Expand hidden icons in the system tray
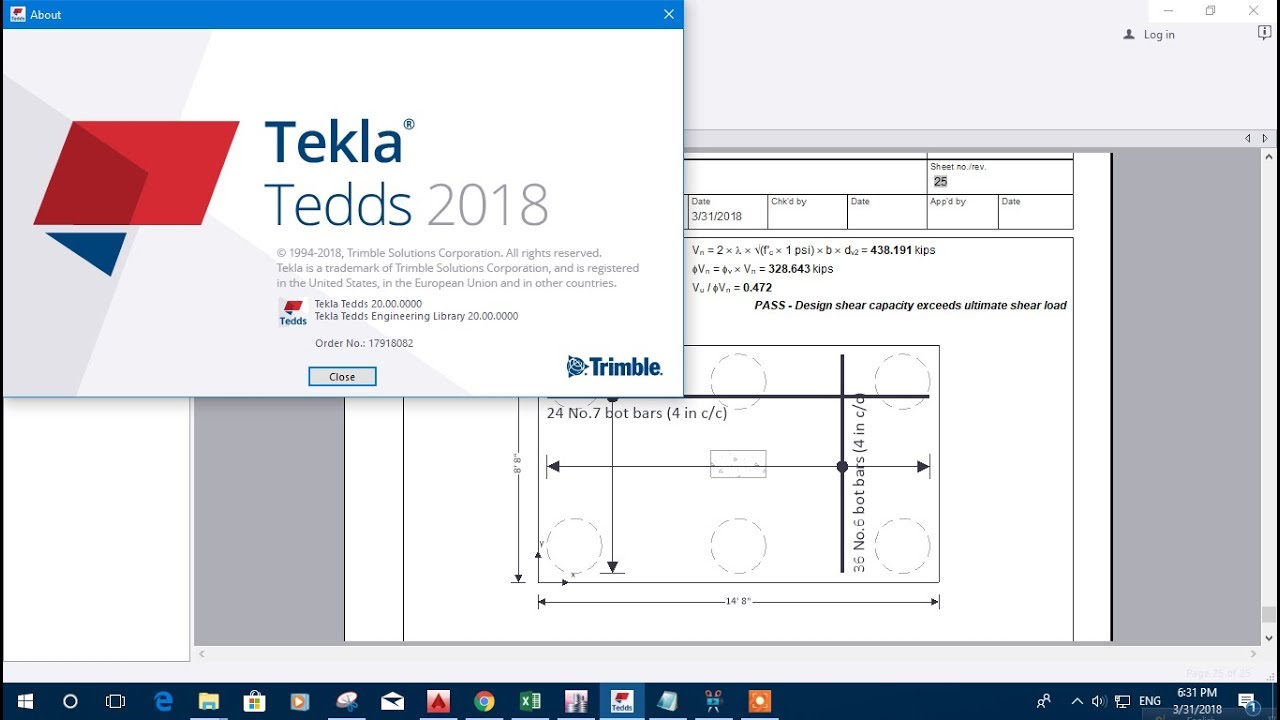Screen dimensions: 1280x720 (x=1077, y=701)
